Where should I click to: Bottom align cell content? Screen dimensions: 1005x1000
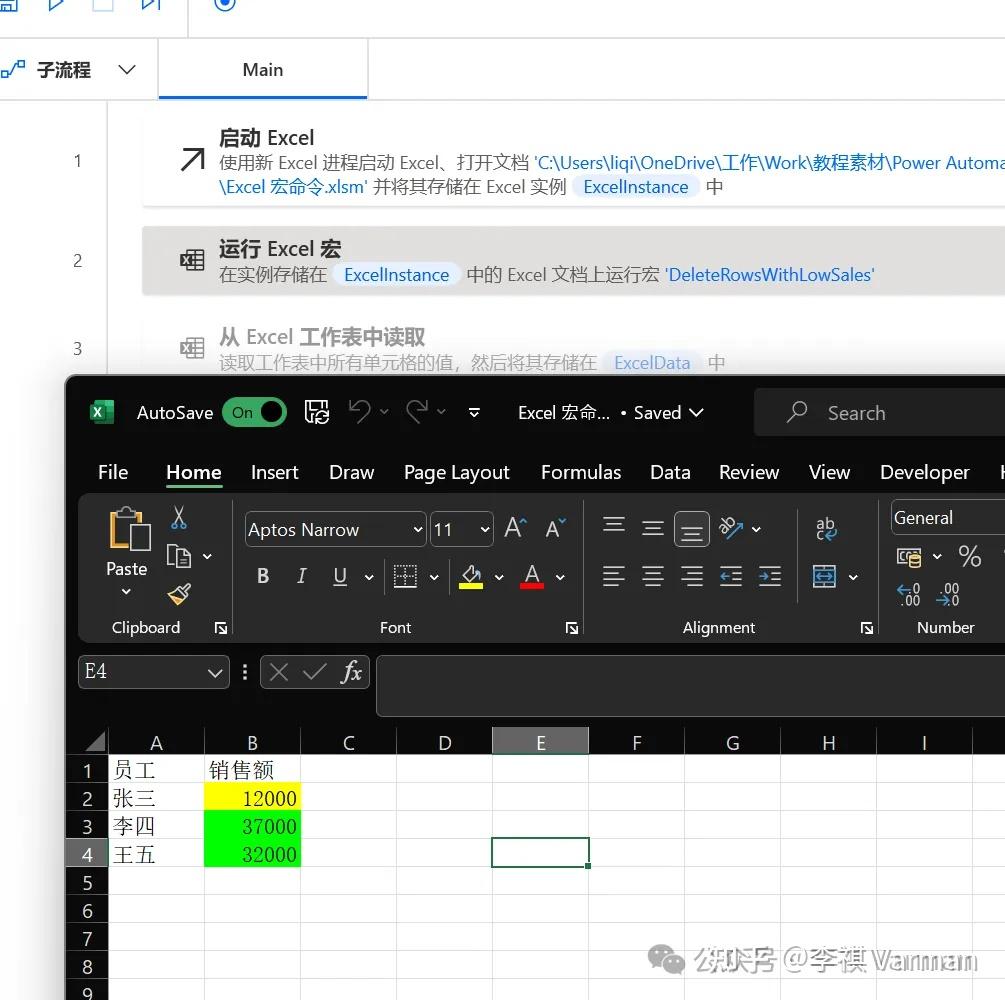(x=692, y=529)
